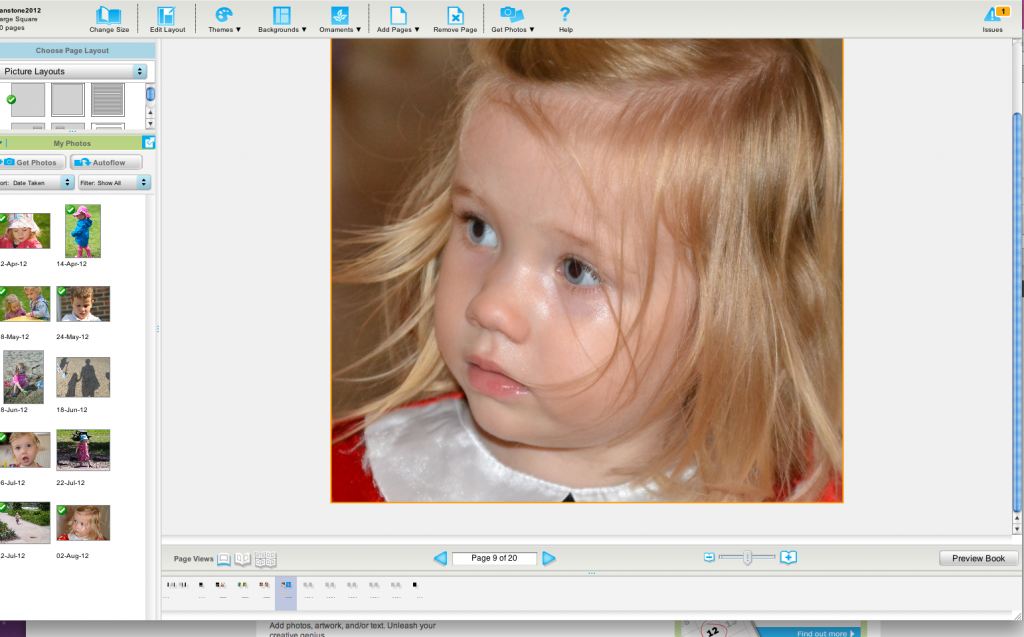Open the Ornaments dropdown
Screen dimensions: 1024x637
click(x=340, y=19)
